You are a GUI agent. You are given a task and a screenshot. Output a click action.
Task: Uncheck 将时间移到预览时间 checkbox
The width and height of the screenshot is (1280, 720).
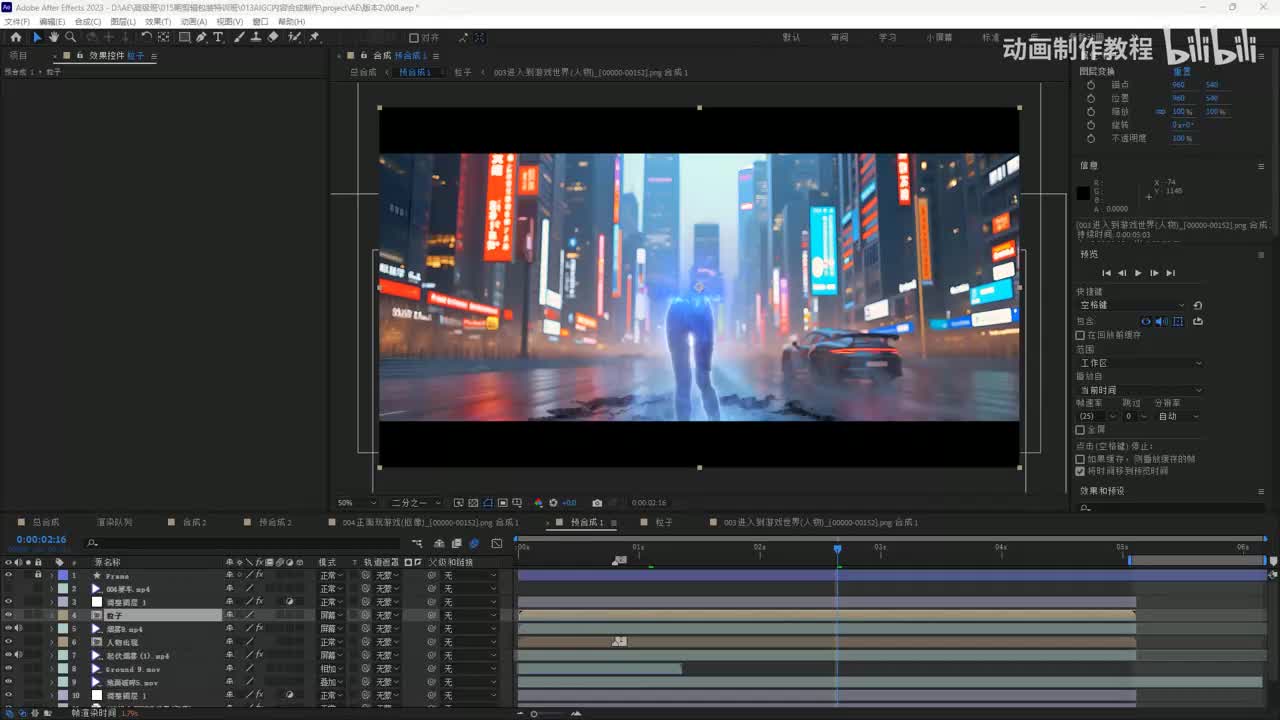[1080, 471]
